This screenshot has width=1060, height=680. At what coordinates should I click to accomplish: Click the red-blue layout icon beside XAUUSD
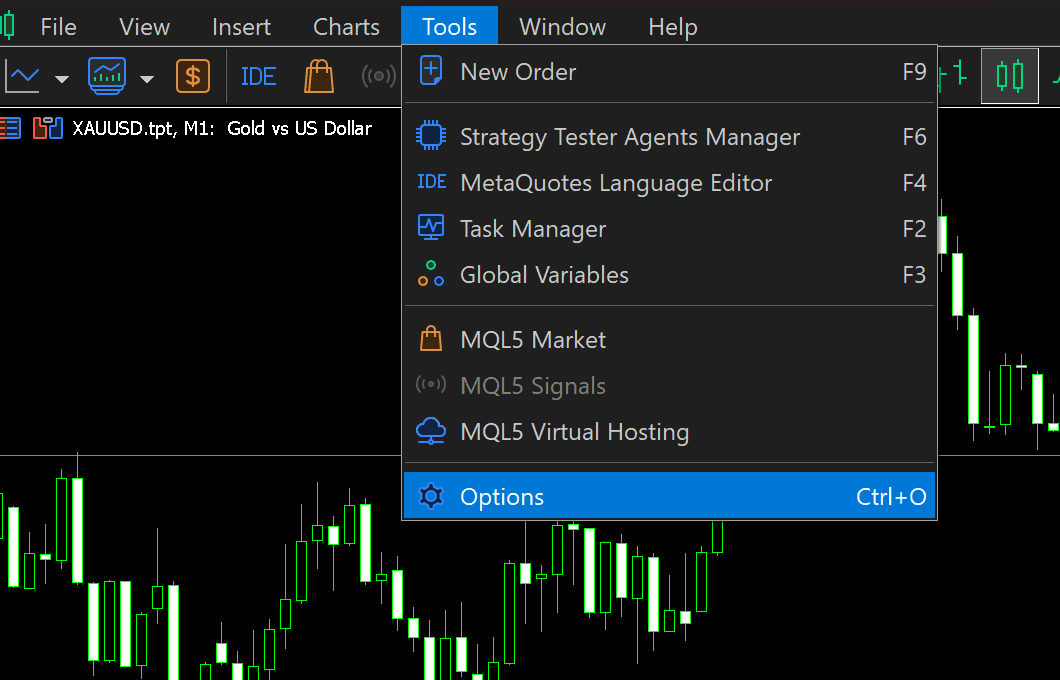[47, 128]
